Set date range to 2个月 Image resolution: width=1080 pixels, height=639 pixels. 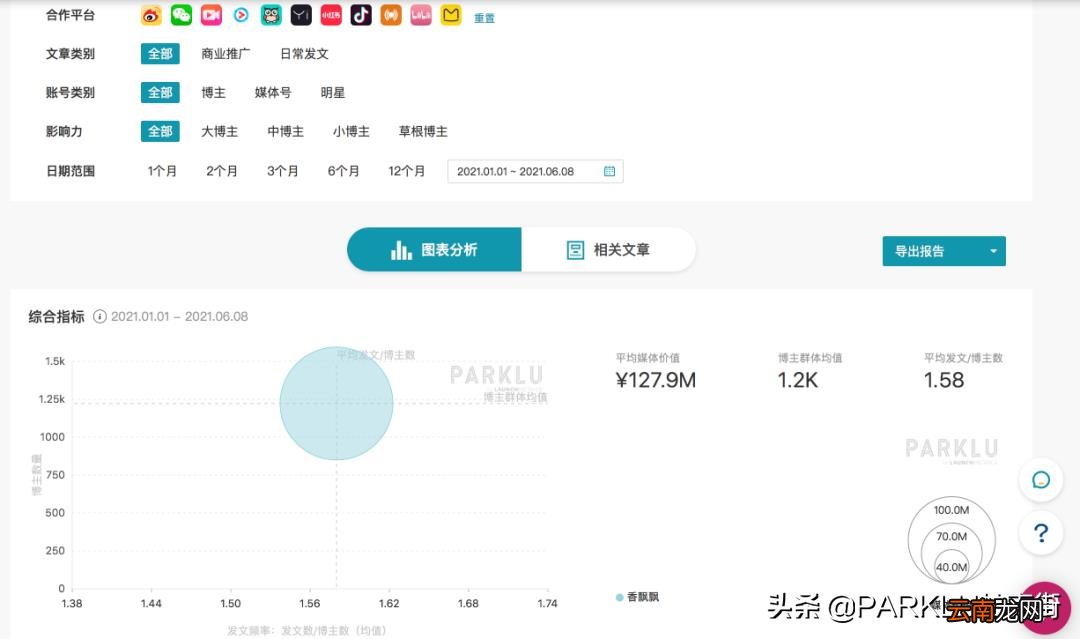[x=222, y=171]
